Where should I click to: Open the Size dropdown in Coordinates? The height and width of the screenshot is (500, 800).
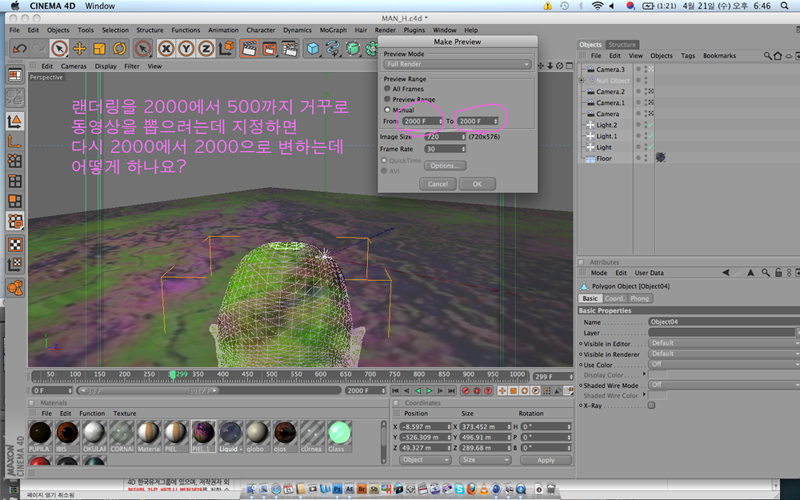click(x=484, y=460)
